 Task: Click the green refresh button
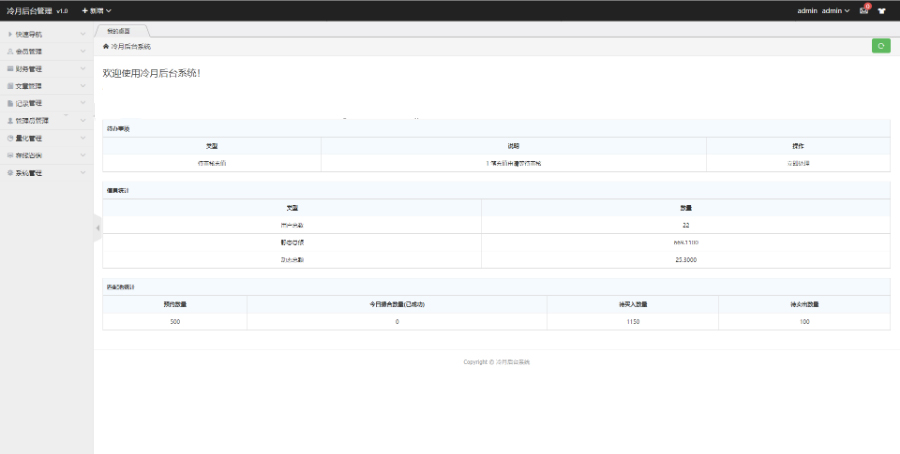coord(880,46)
